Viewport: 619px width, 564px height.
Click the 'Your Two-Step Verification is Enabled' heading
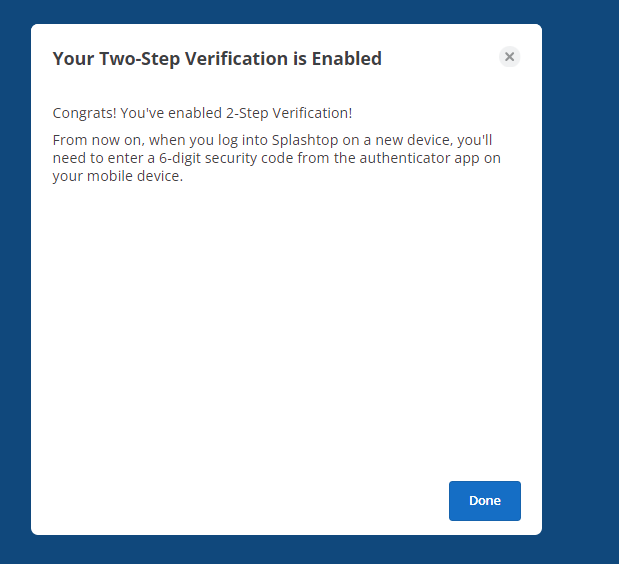coord(217,59)
